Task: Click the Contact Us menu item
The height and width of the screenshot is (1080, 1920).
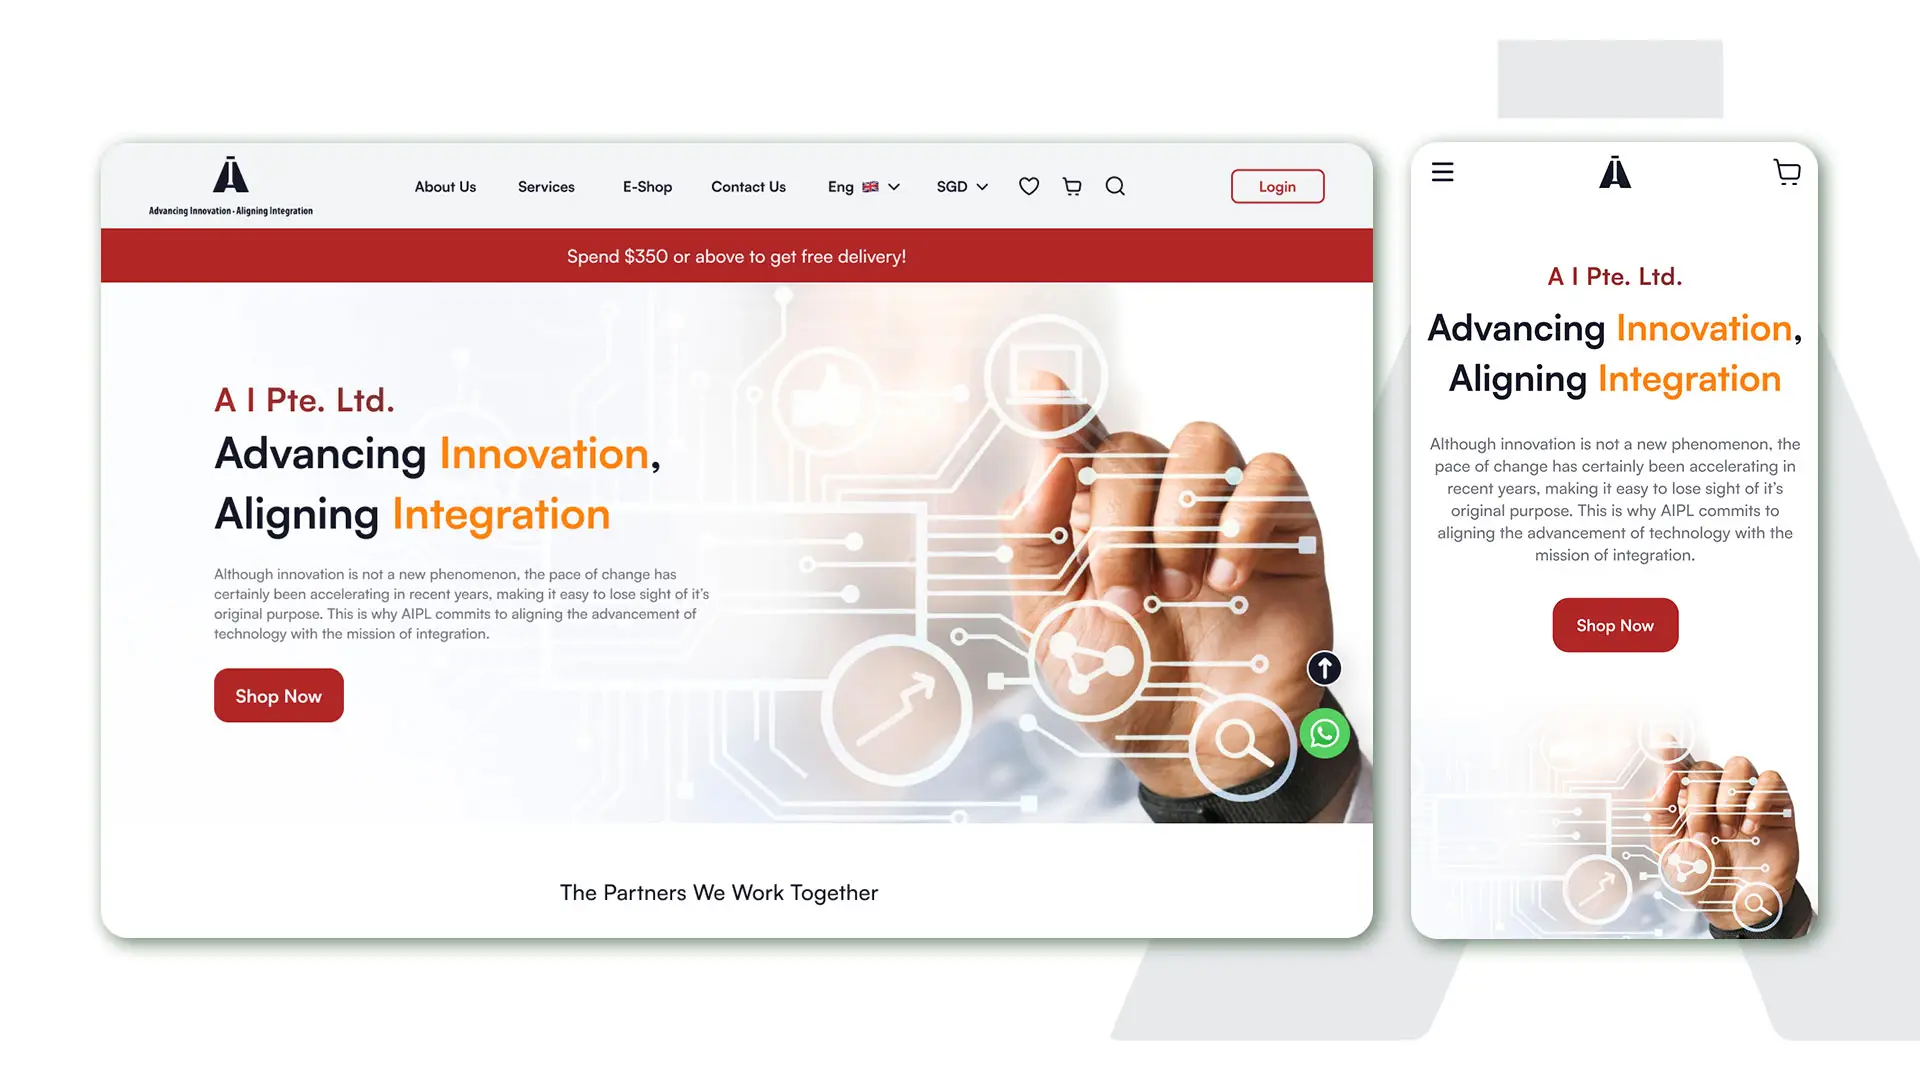Action: [x=748, y=186]
